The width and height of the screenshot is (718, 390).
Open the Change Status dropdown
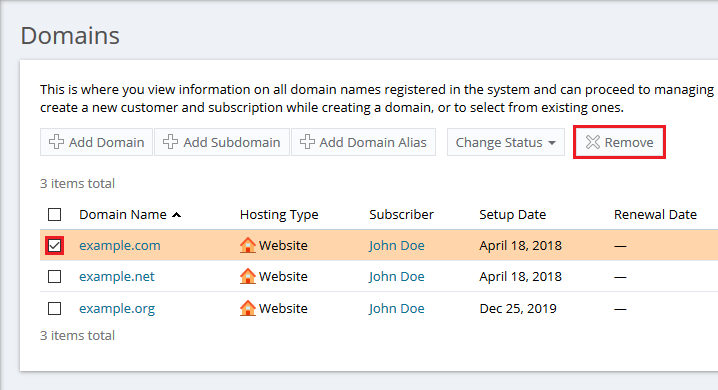coord(506,142)
